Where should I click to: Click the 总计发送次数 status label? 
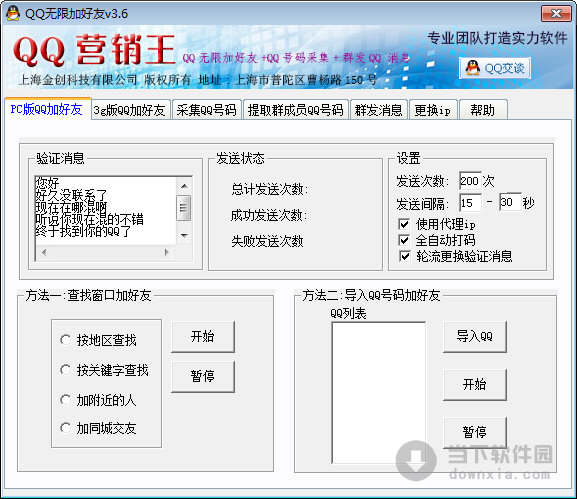[x=270, y=190]
